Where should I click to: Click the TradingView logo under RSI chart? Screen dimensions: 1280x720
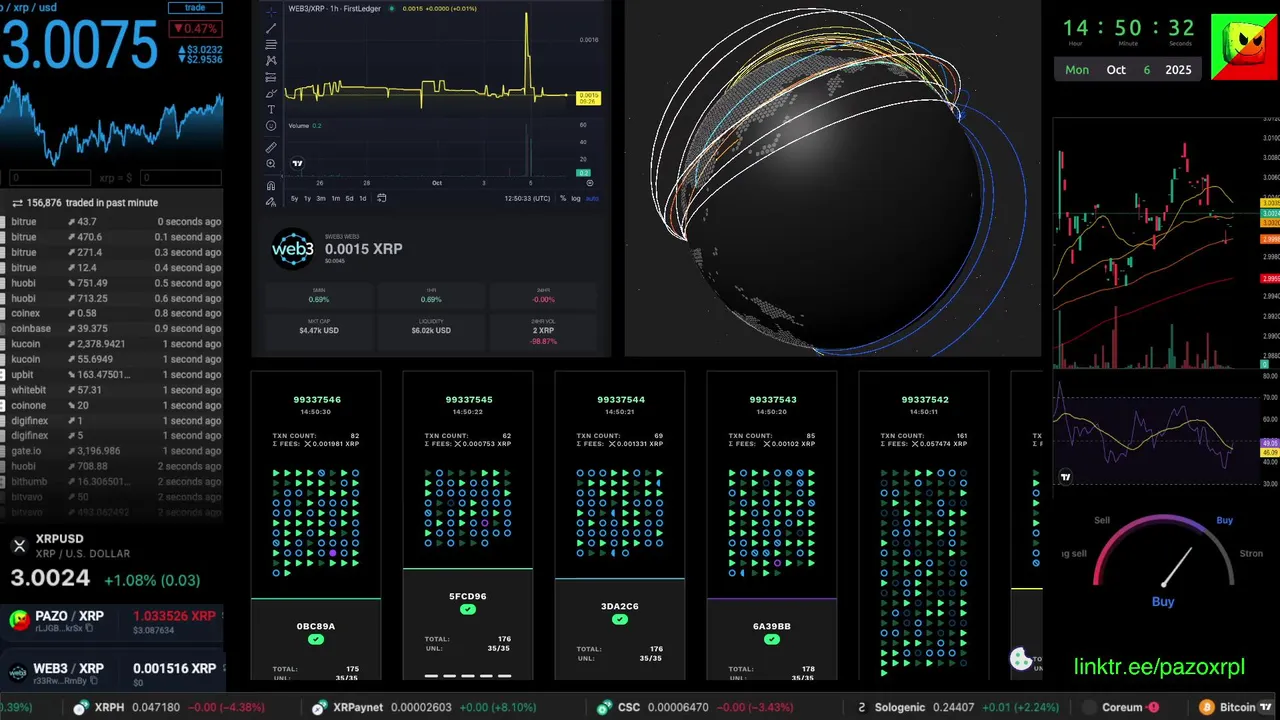tap(1065, 478)
